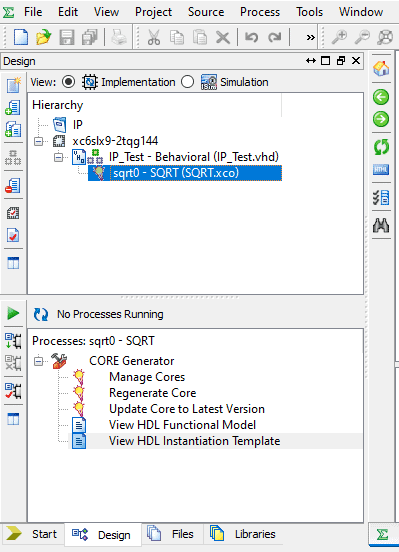Screen dimensions: 399x552
Task: Click the Save toolbar icon
Action: (67, 37)
